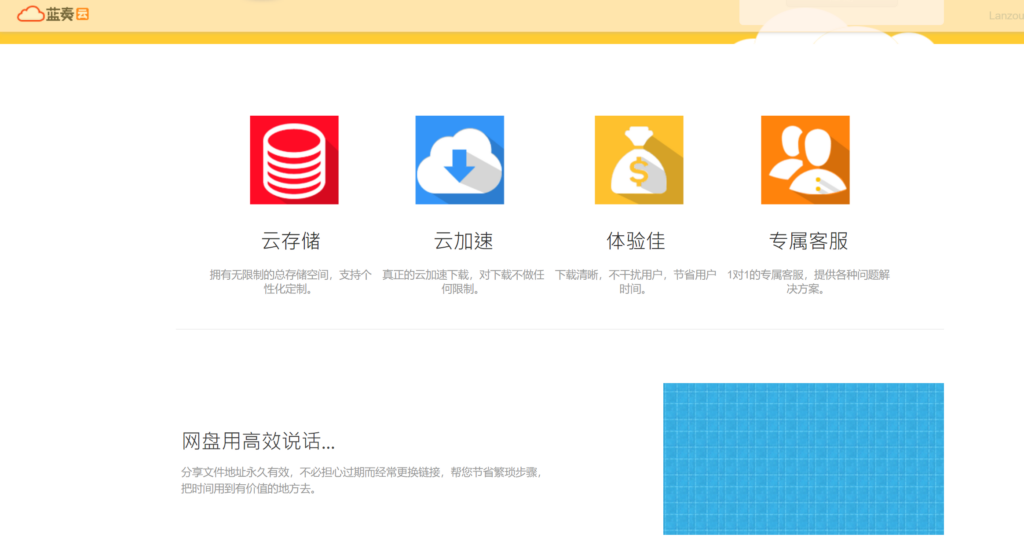This screenshot has width=1024, height=552.
Task: Click the orange 云 badge in logo
Action: 83,14
